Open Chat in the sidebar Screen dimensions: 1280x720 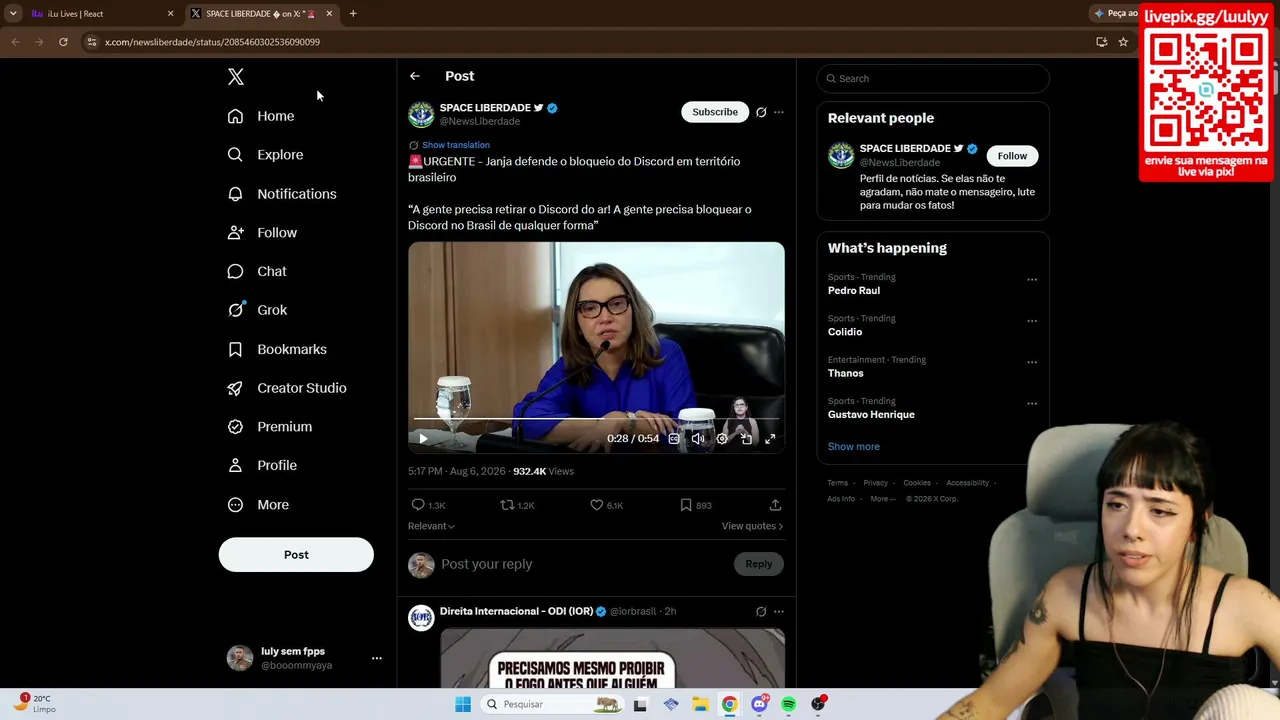(x=257, y=271)
